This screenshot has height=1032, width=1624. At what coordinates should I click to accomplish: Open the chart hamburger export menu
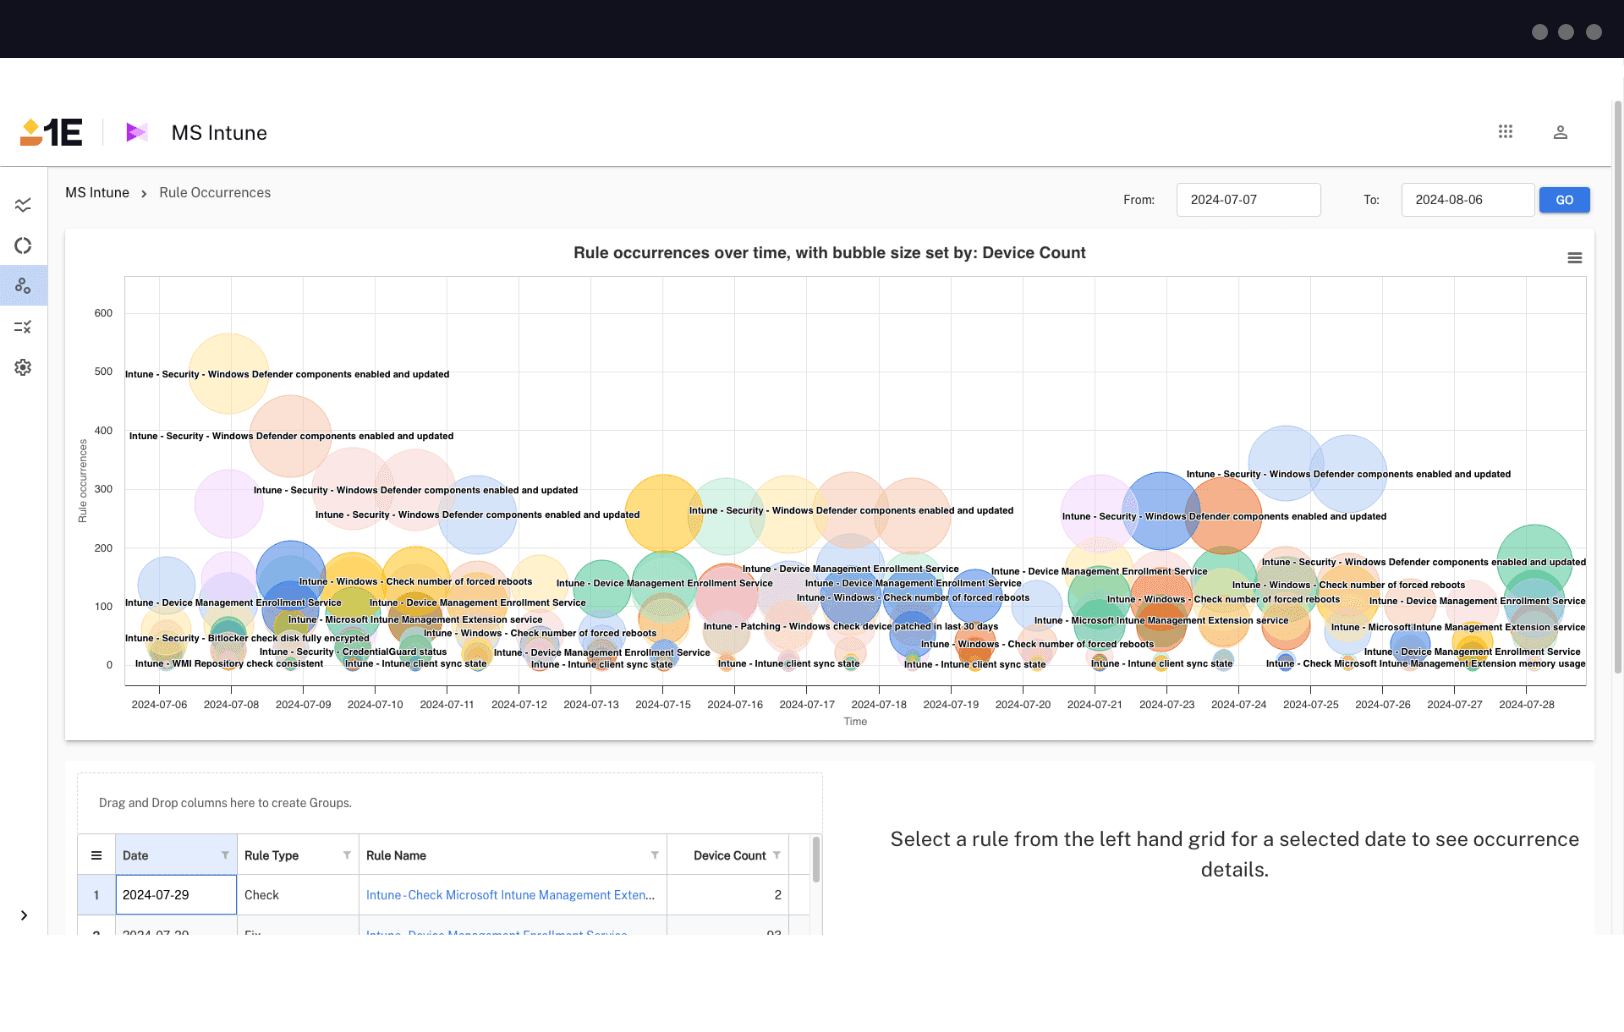pos(1574,258)
